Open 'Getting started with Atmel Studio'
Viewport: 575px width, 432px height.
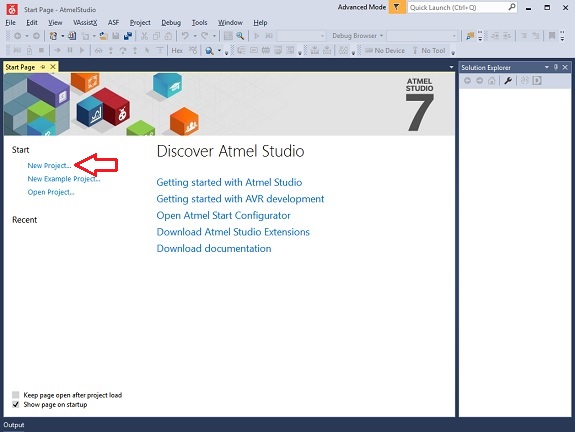229,182
